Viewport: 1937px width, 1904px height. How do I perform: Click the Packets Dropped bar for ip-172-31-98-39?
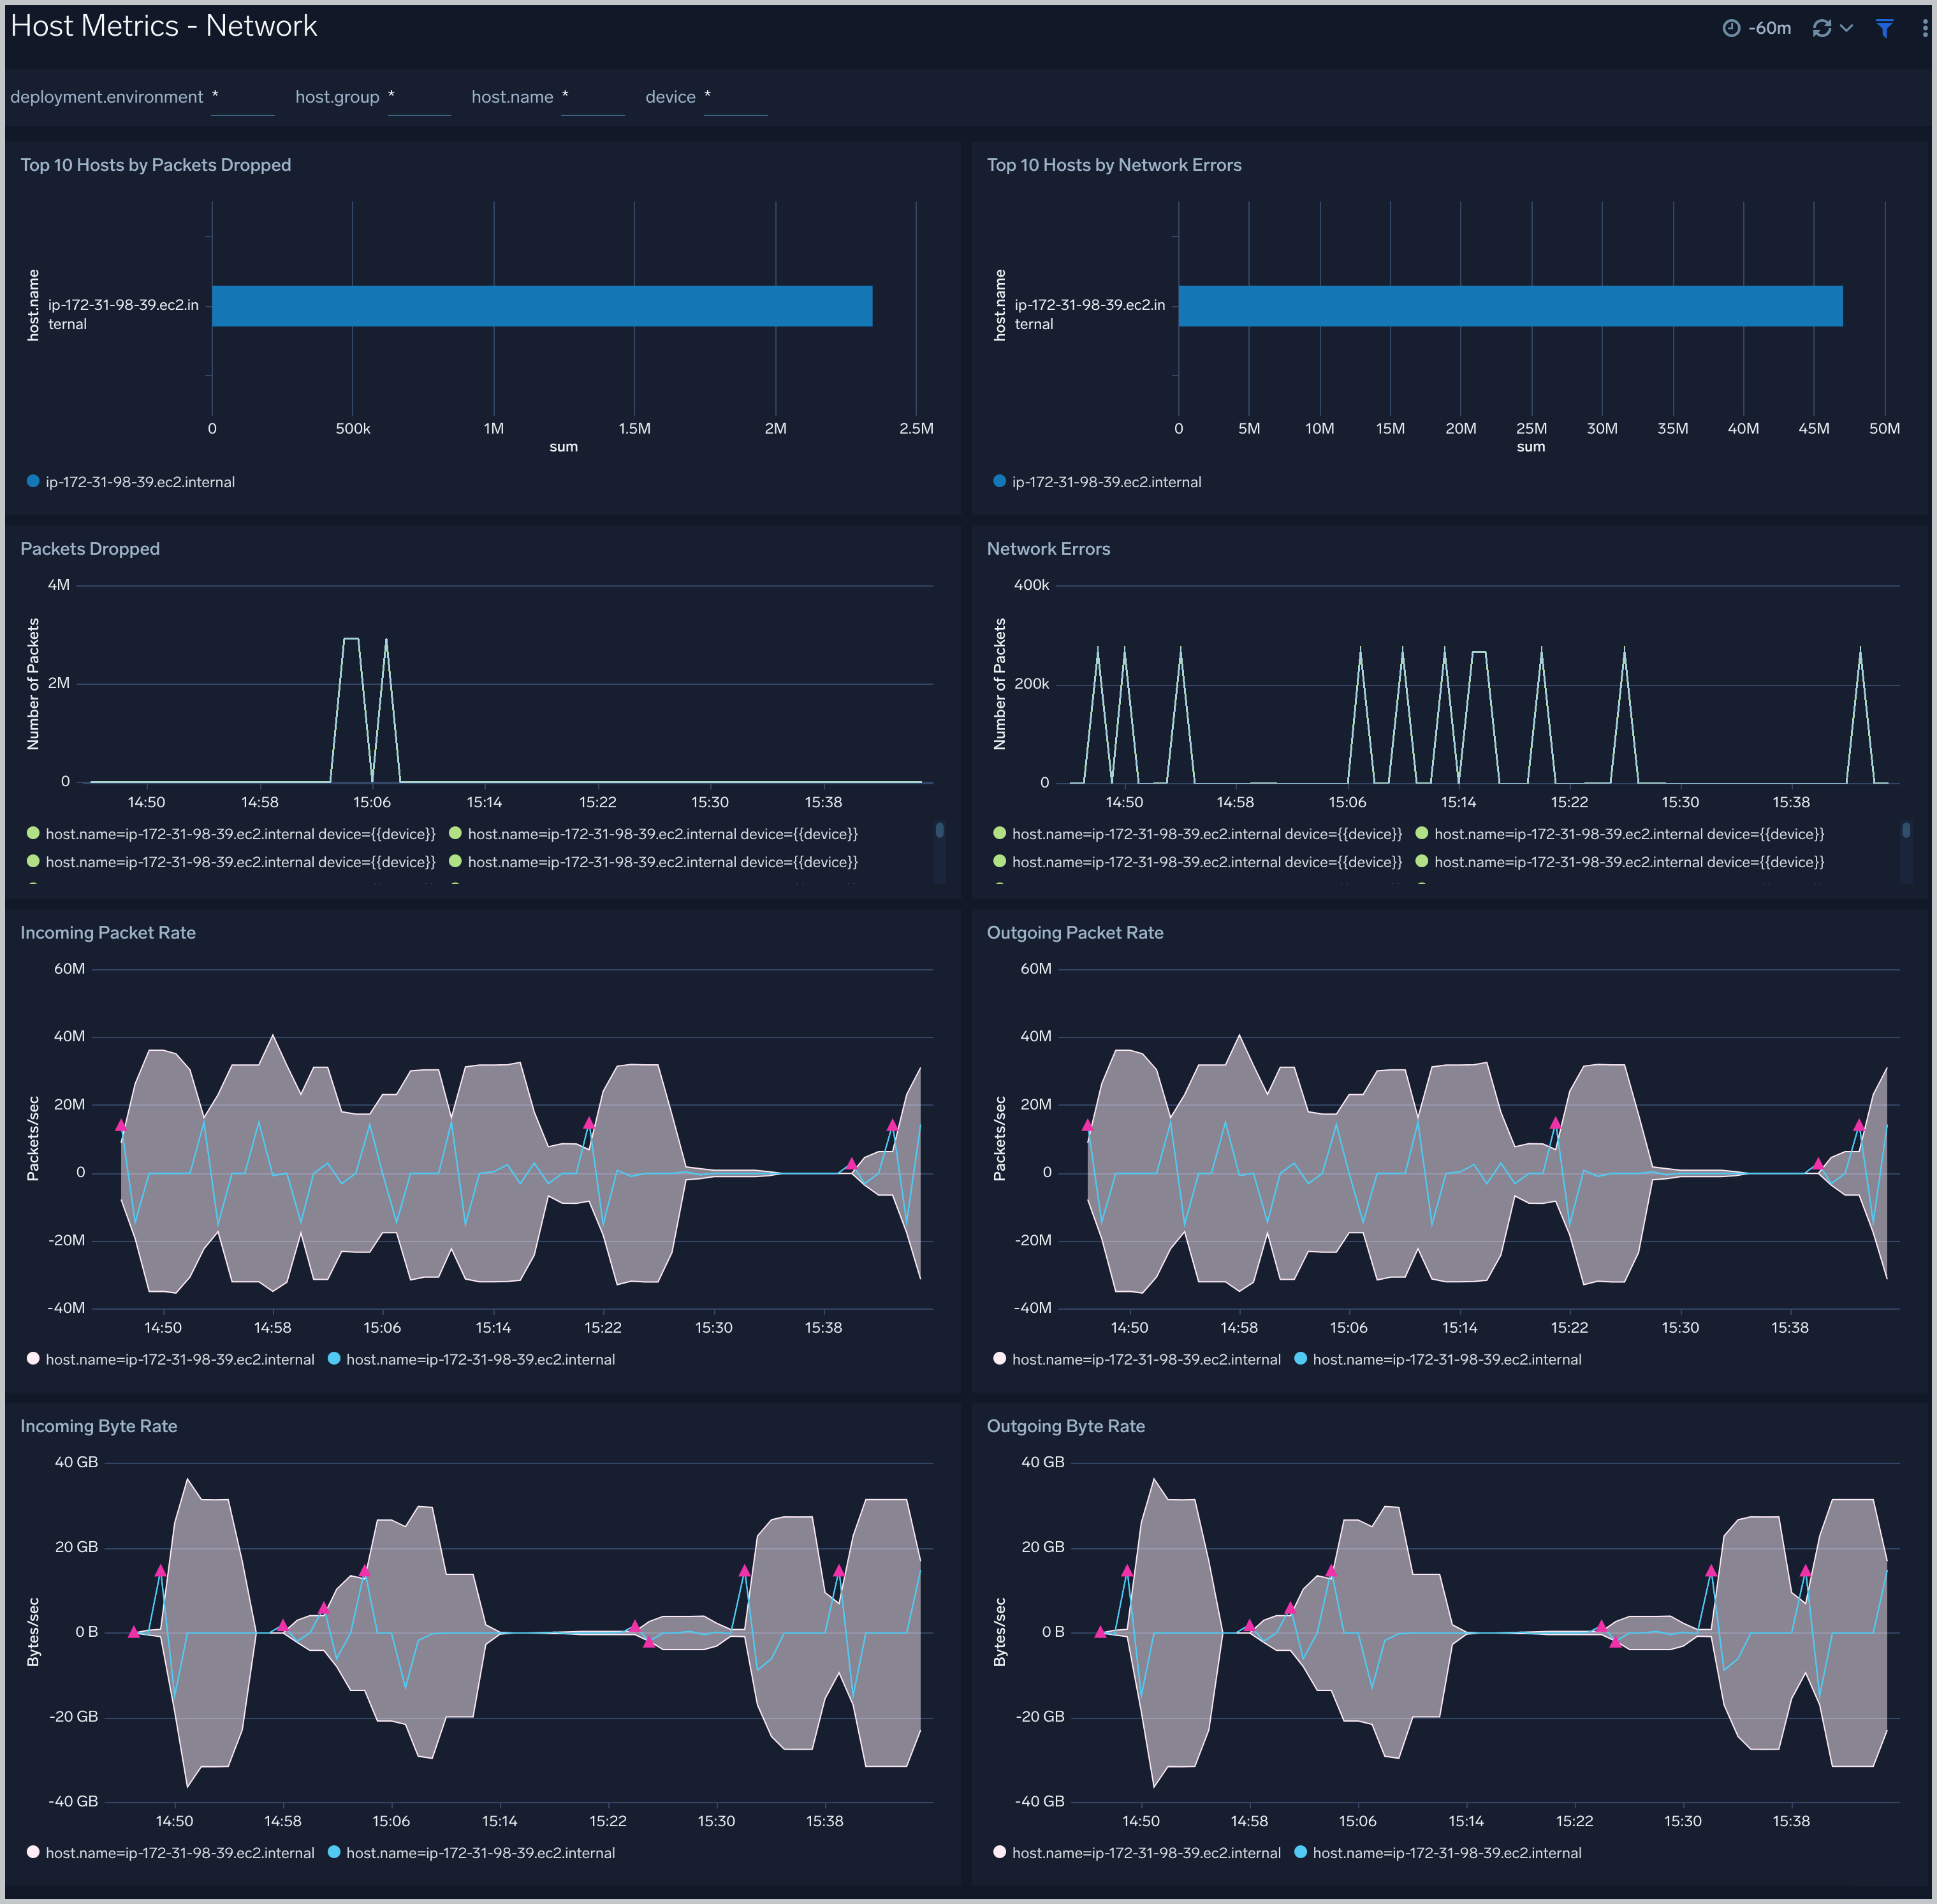click(x=542, y=306)
